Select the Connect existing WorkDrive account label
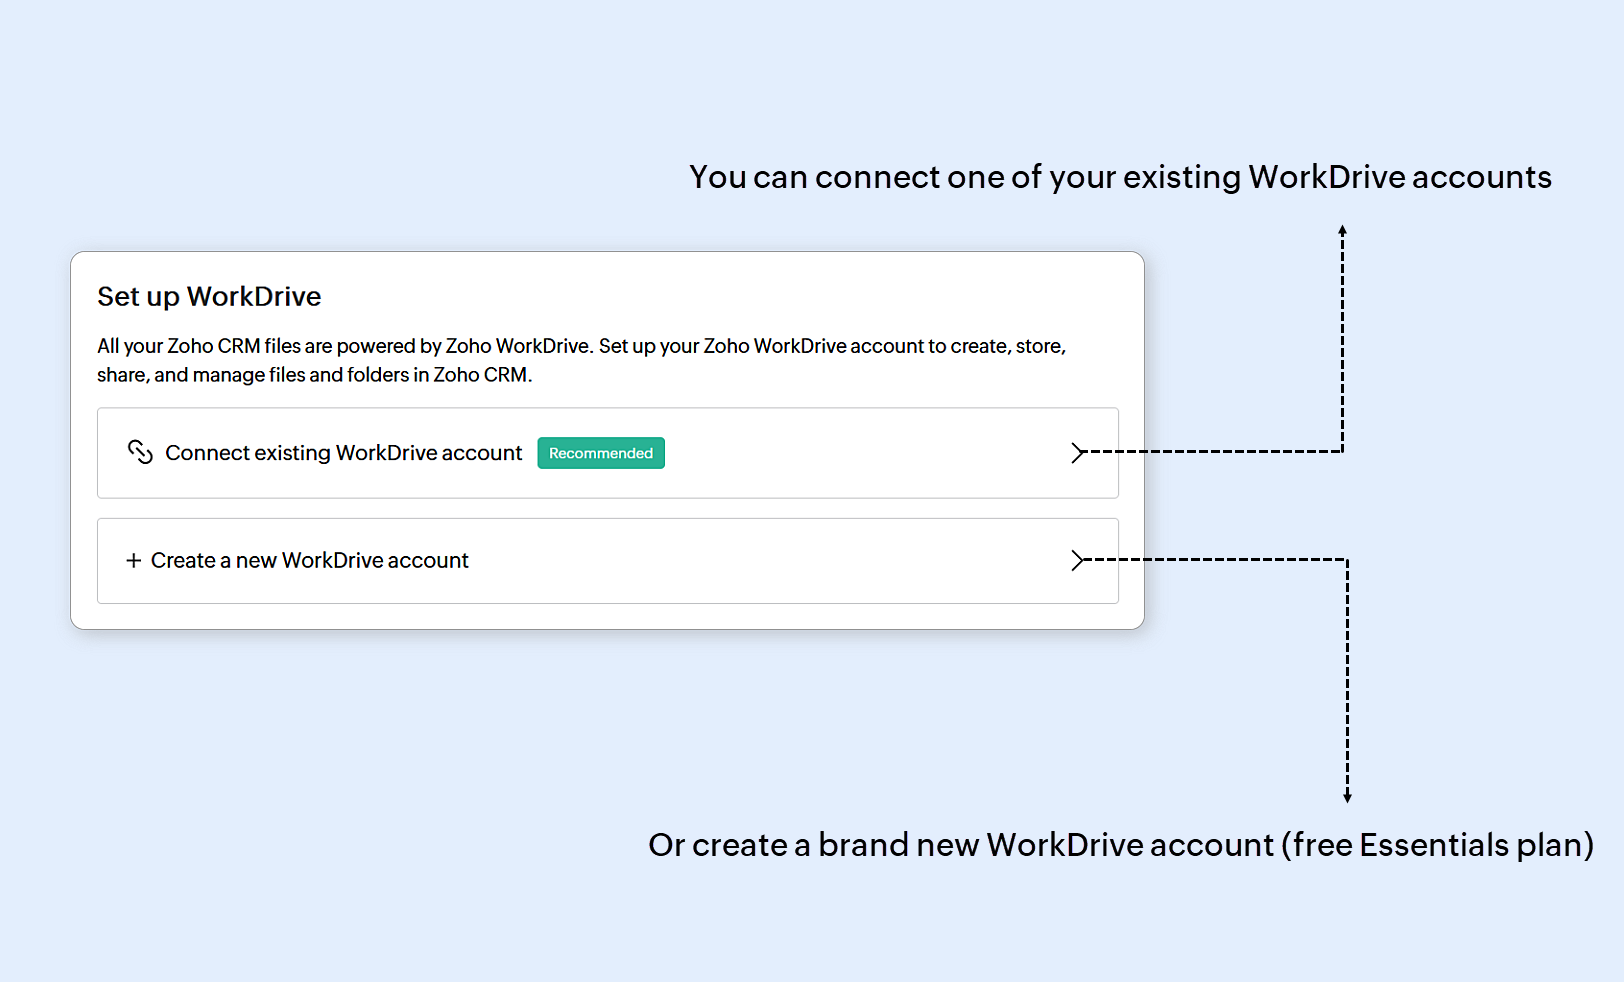 343,453
